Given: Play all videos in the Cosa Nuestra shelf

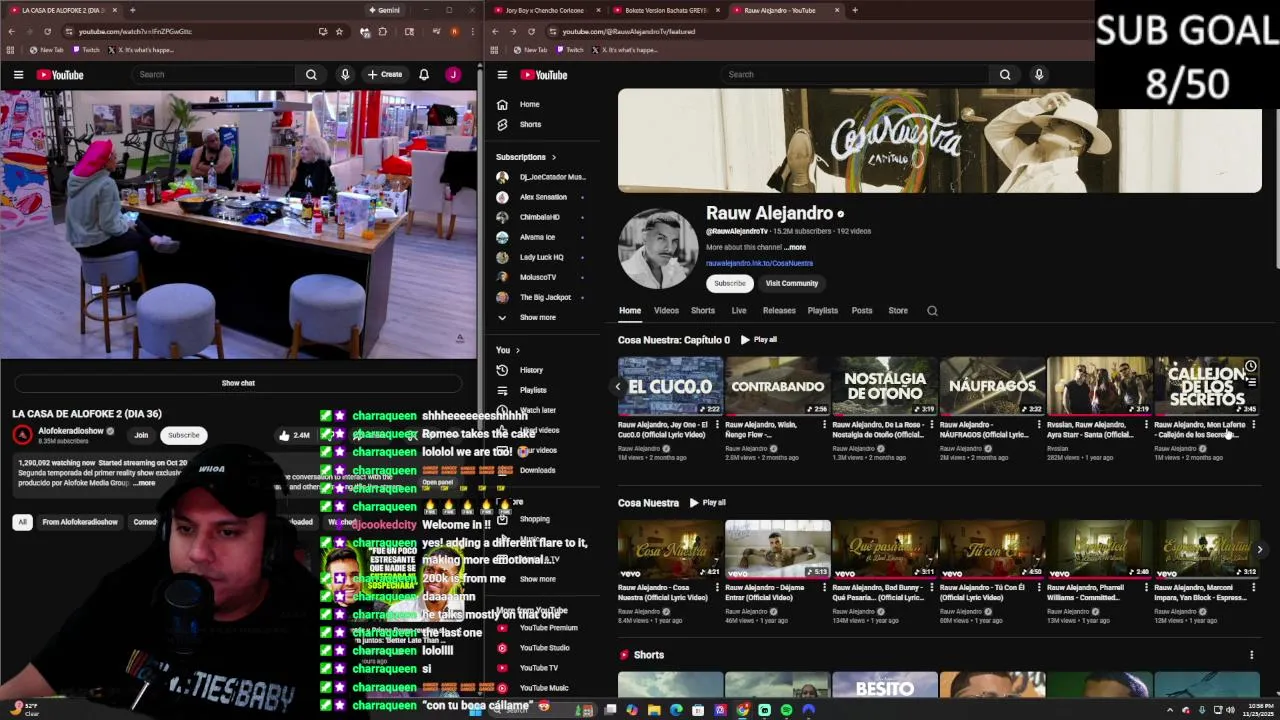Looking at the screenshot, I should (x=707, y=503).
